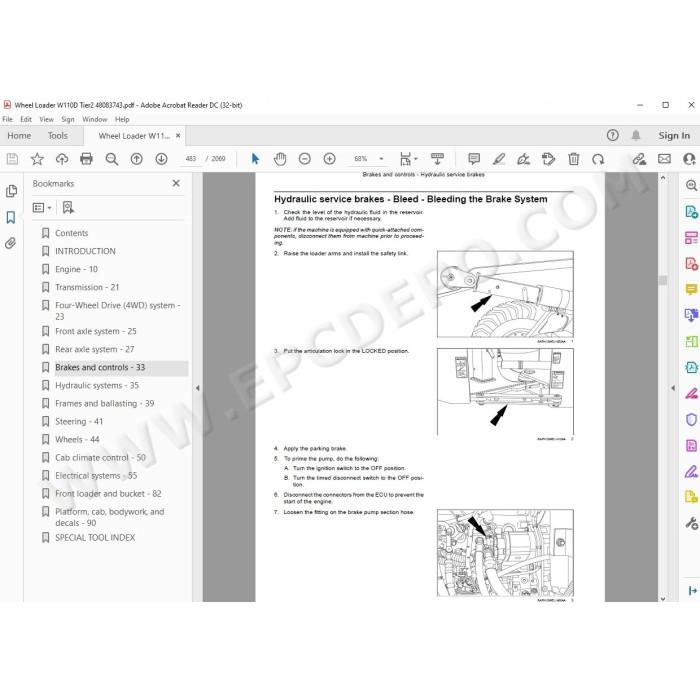The height and width of the screenshot is (700, 700).
Task: Click the Zoom out minus icon
Action: pos(304,158)
